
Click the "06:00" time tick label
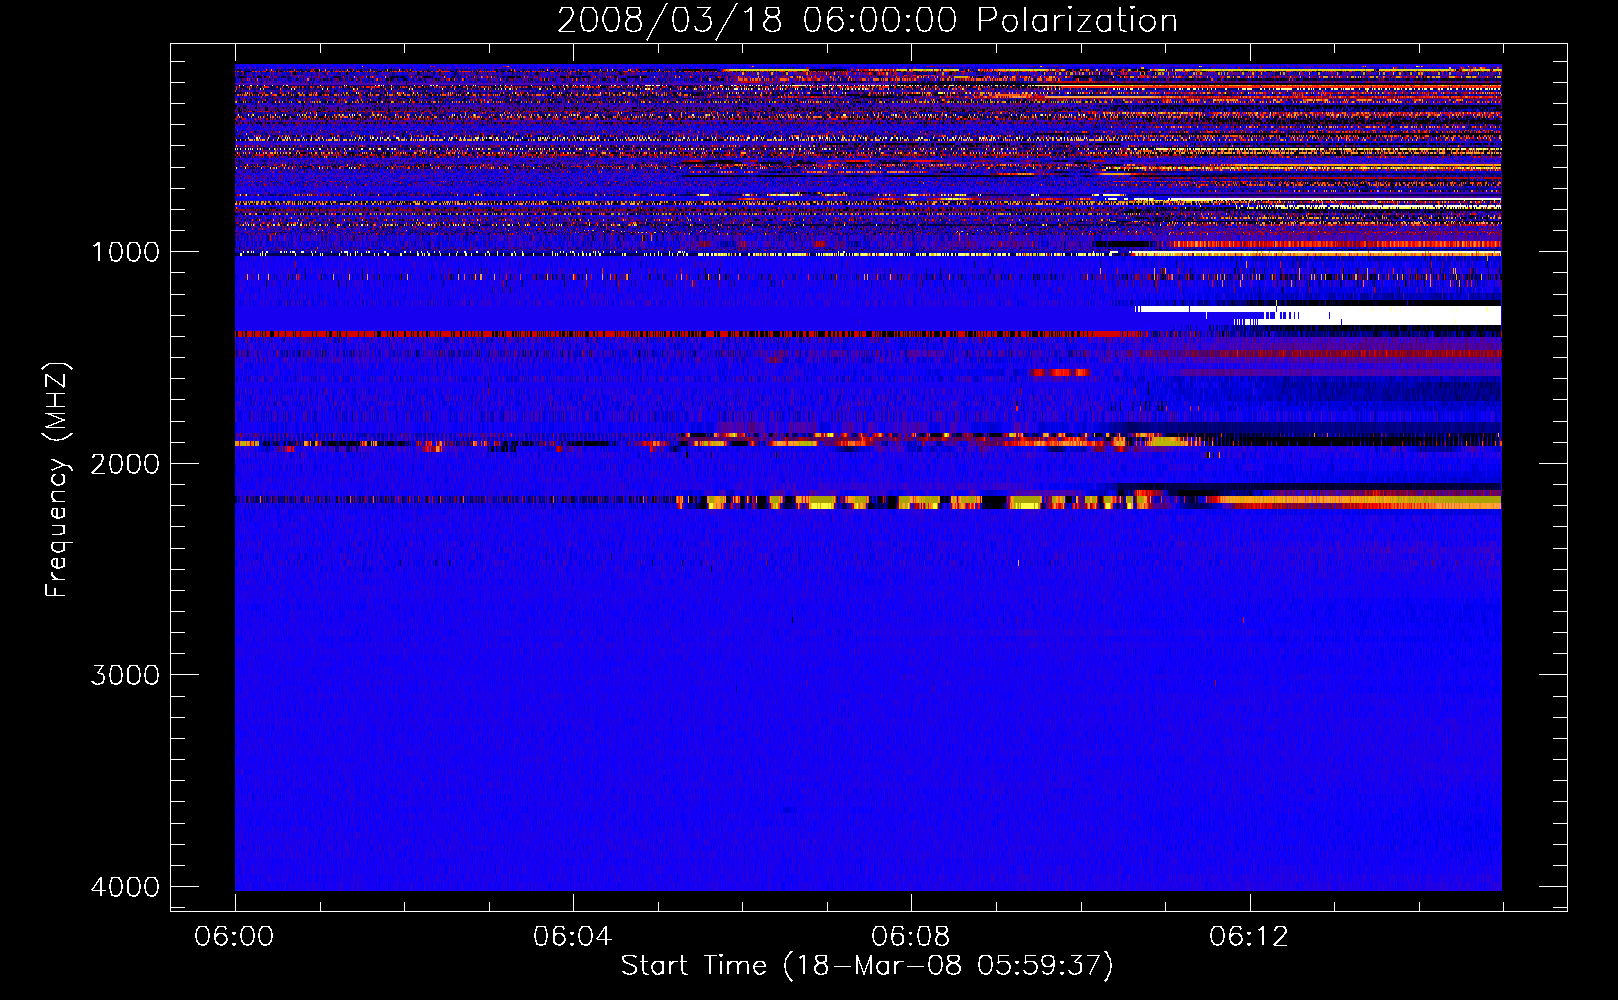(x=234, y=937)
